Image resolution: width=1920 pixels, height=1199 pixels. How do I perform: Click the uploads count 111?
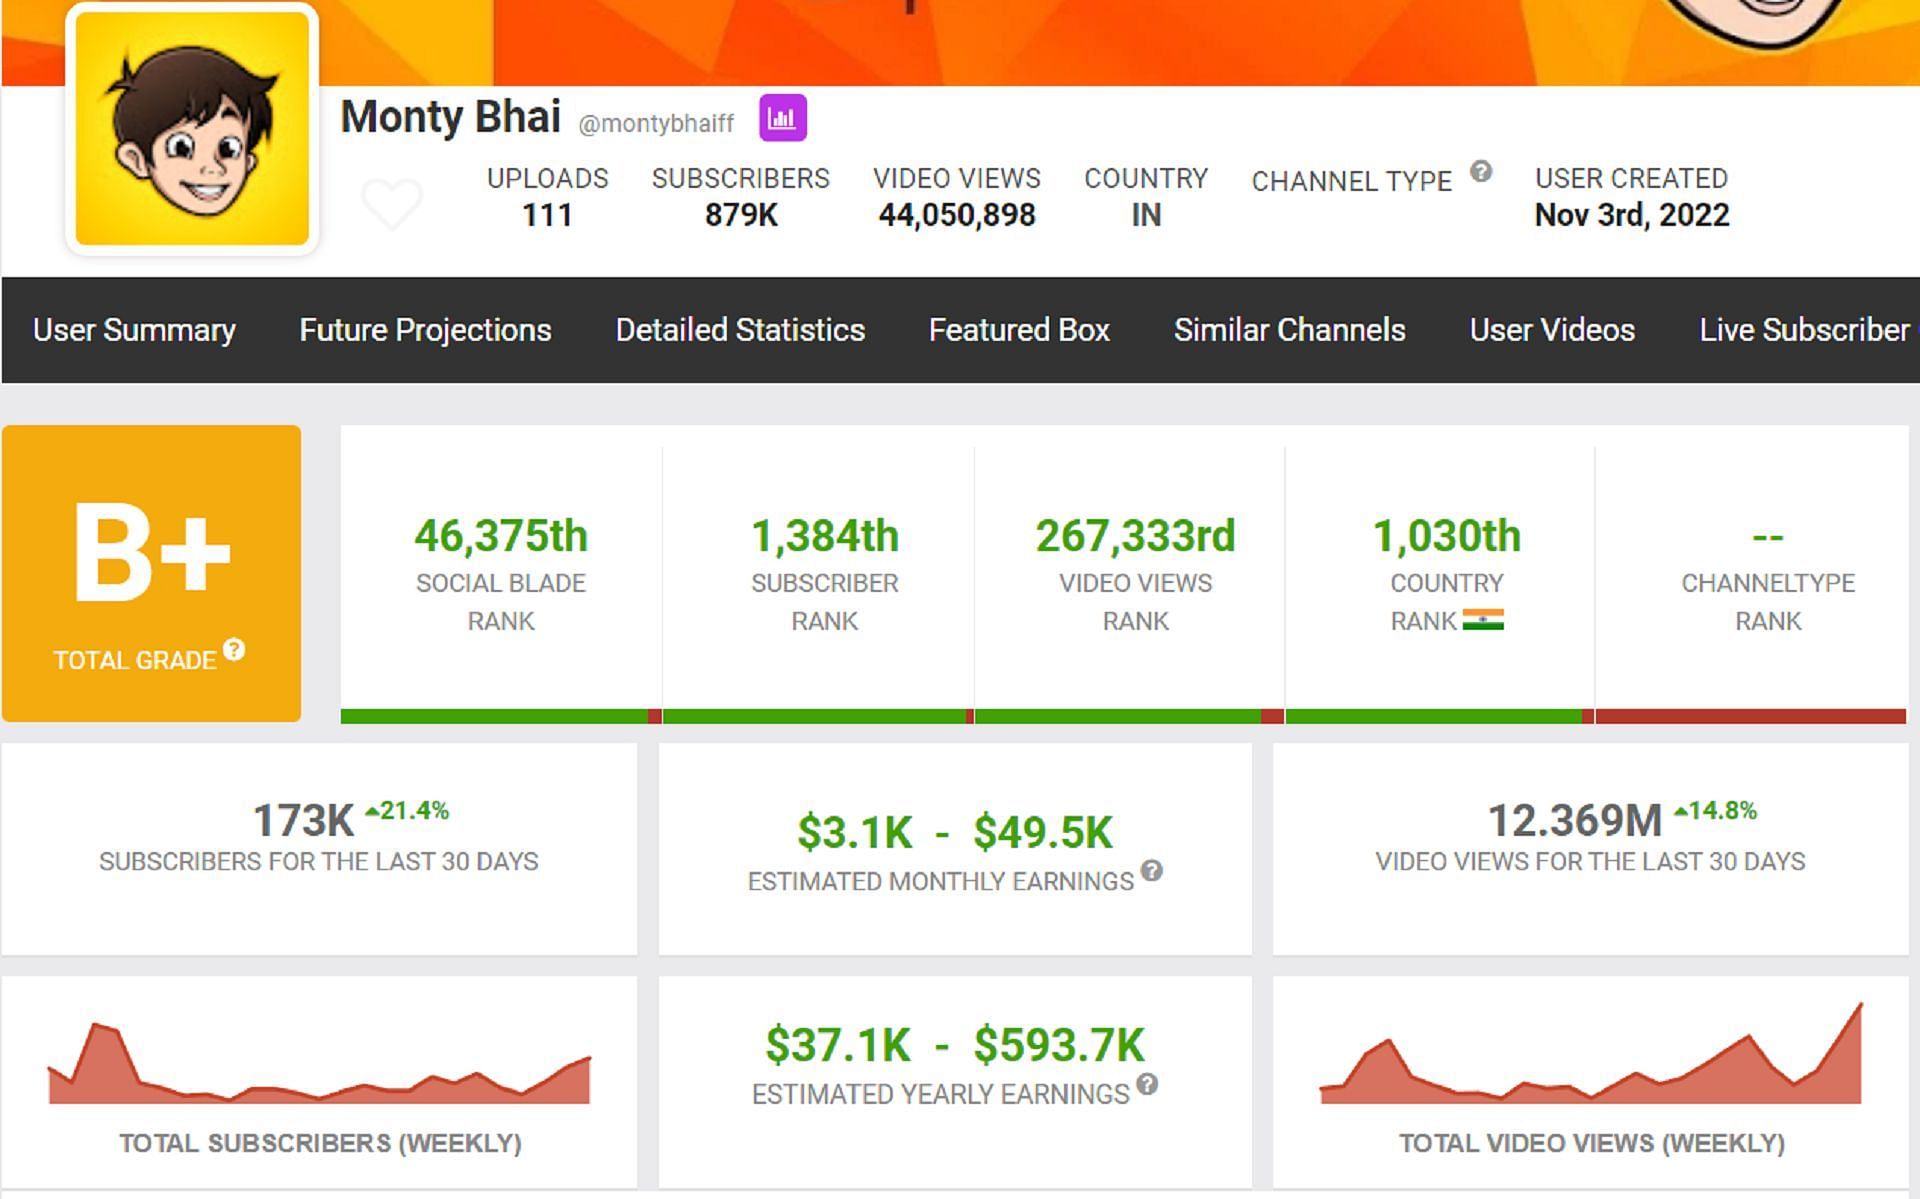pyautogui.click(x=547, y=215)
